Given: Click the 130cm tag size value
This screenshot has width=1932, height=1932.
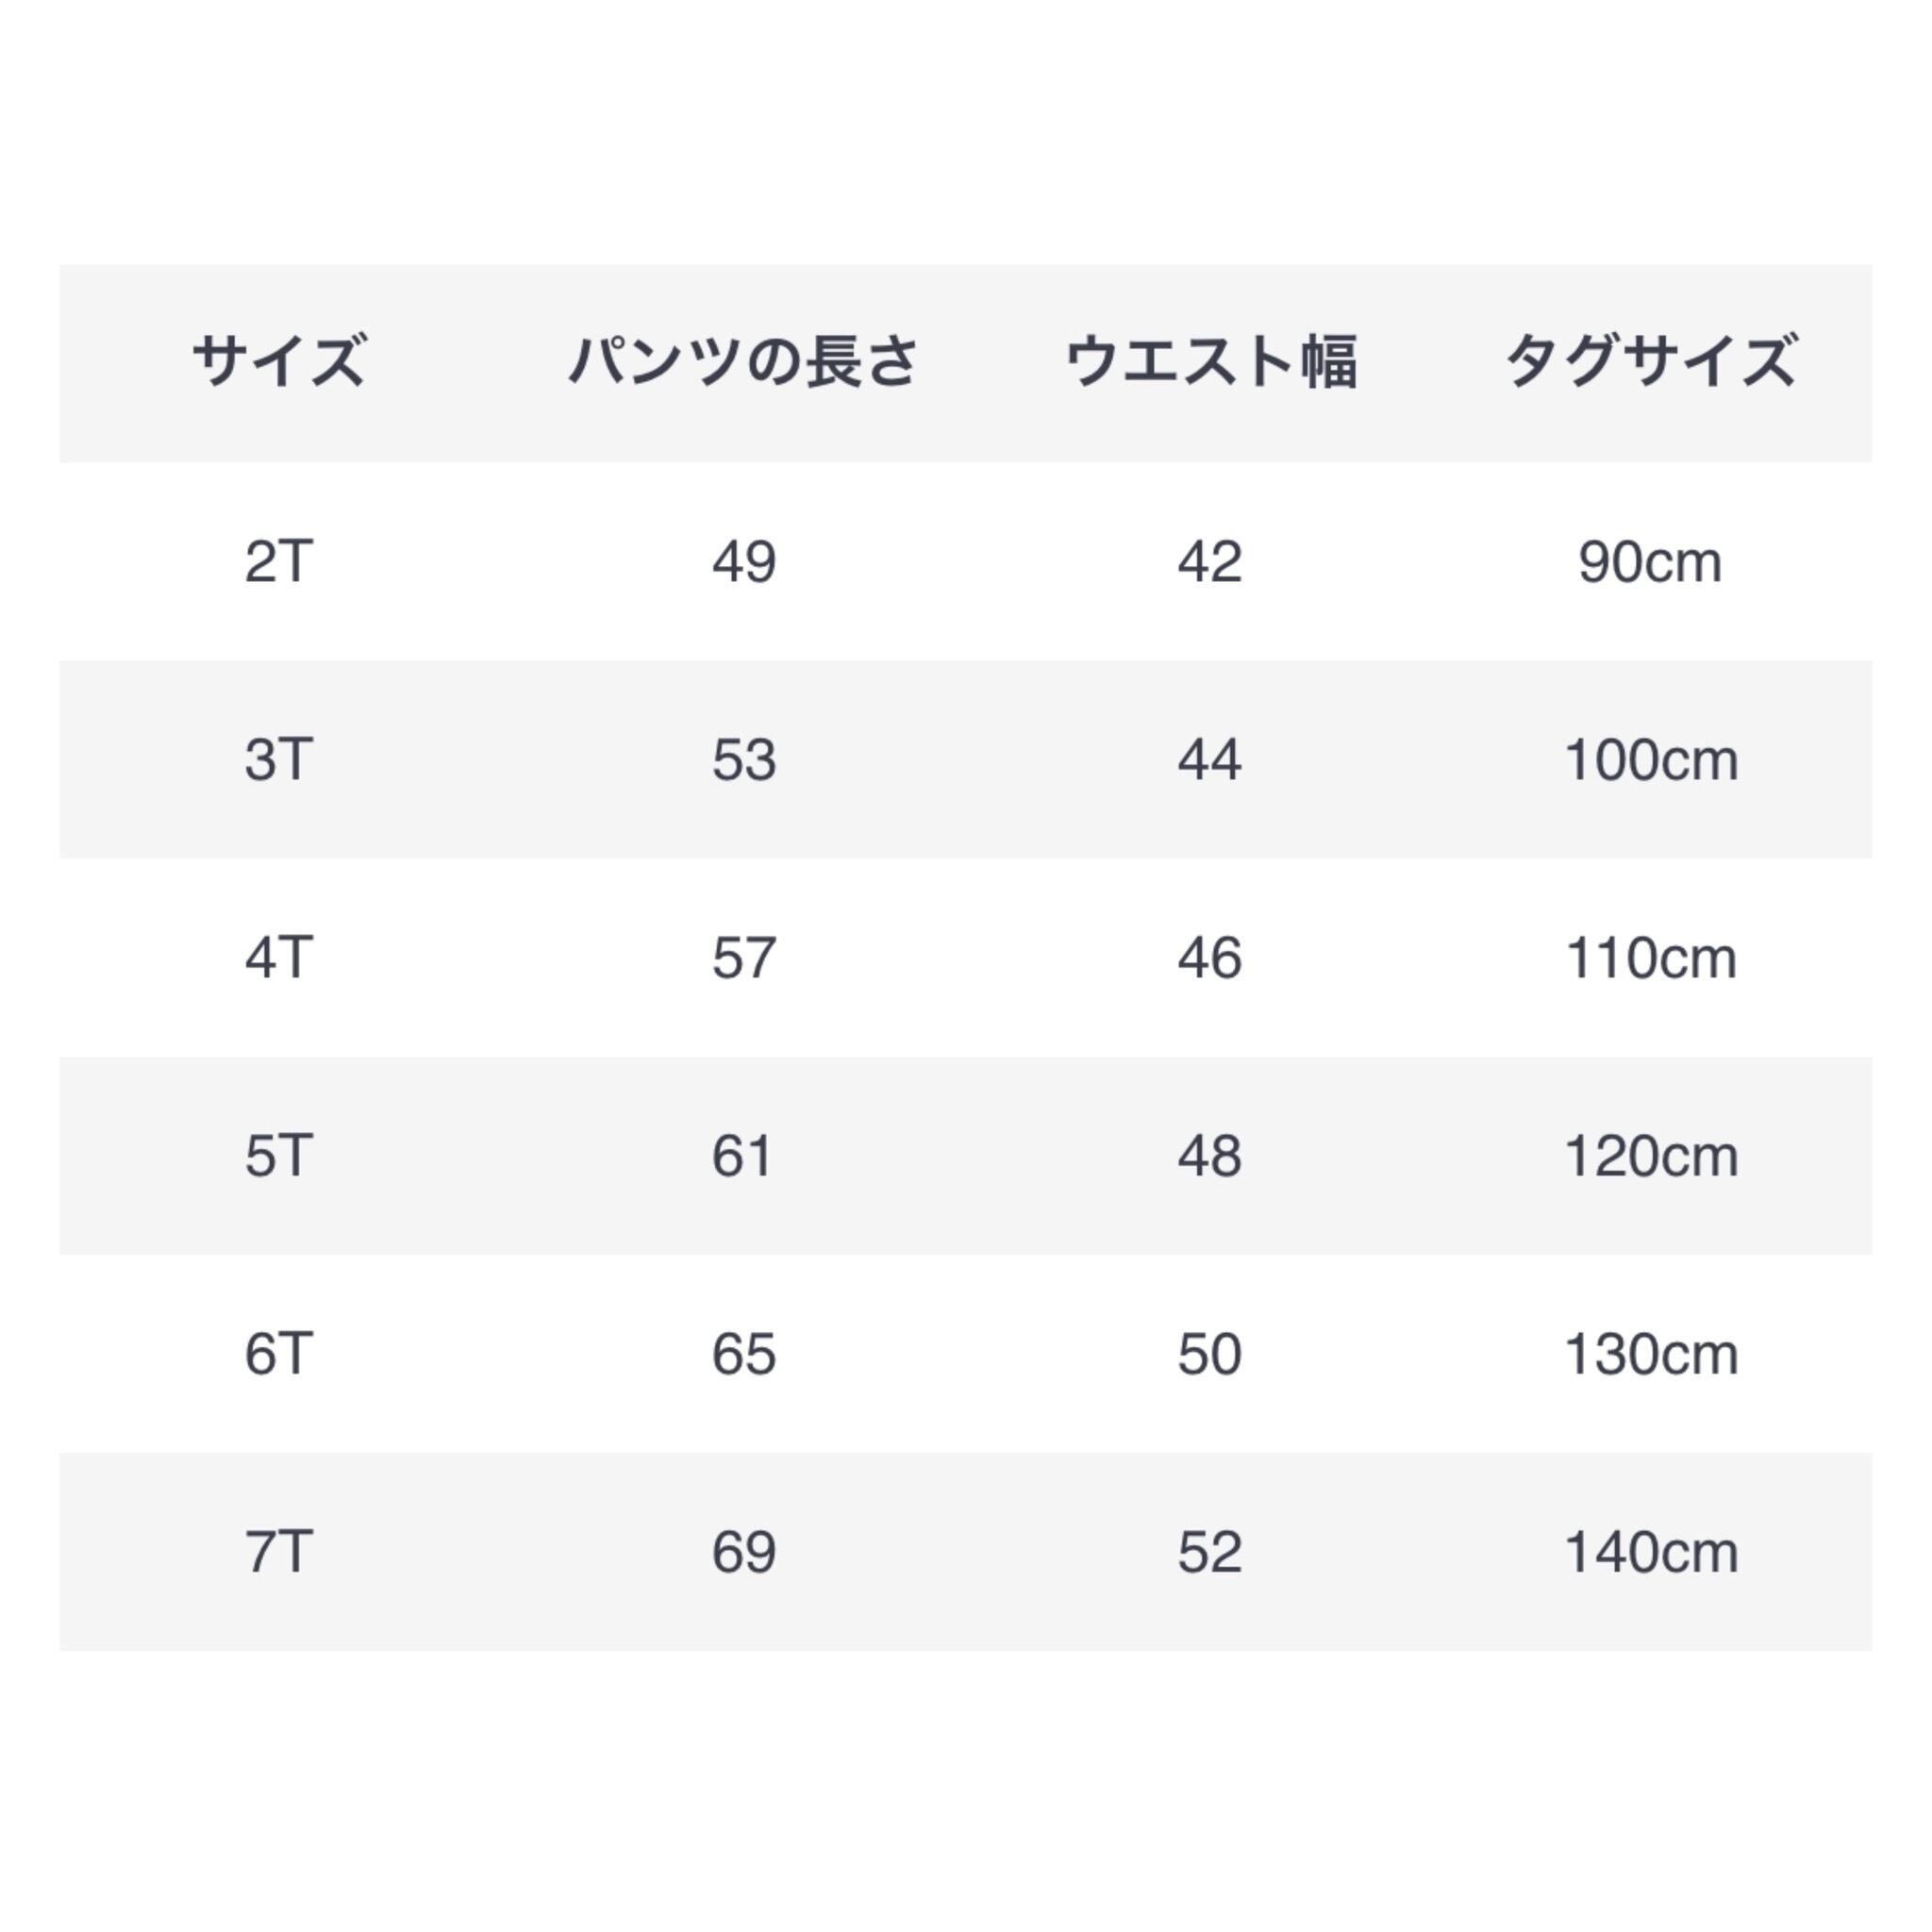Looking at the screenshot, I should click(1650, 1353).
